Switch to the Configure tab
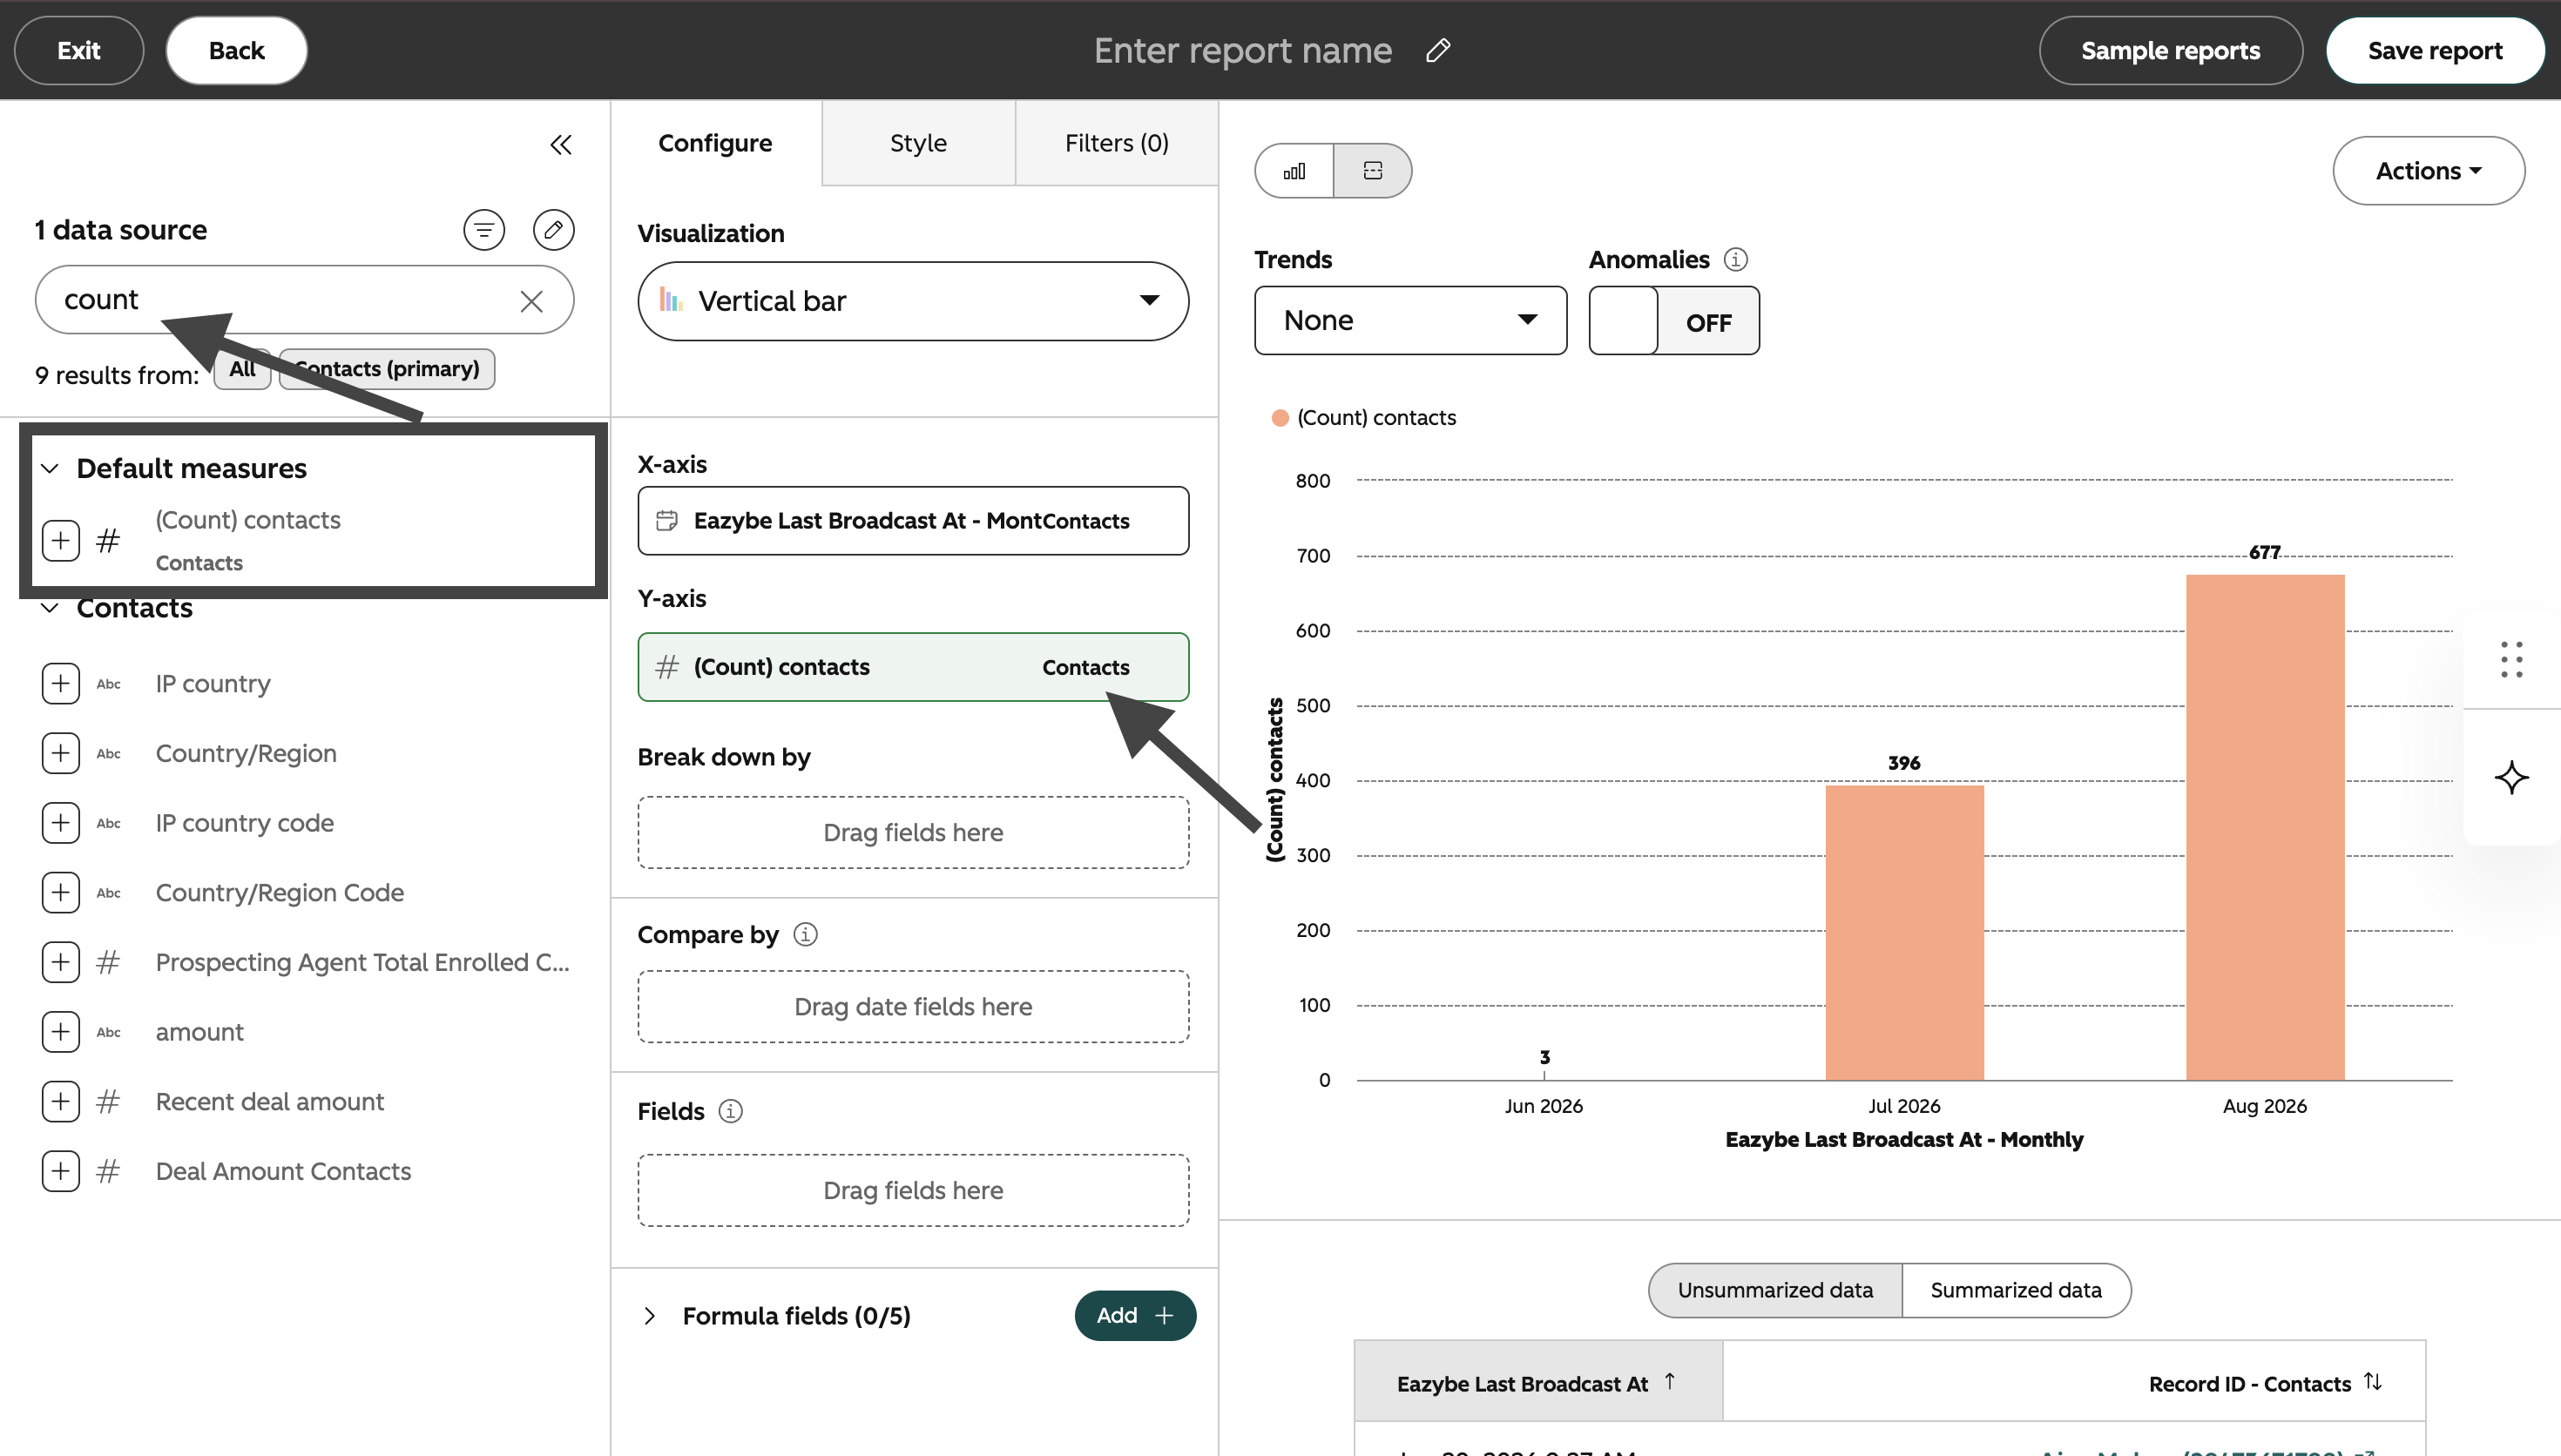 coord(715,143)
